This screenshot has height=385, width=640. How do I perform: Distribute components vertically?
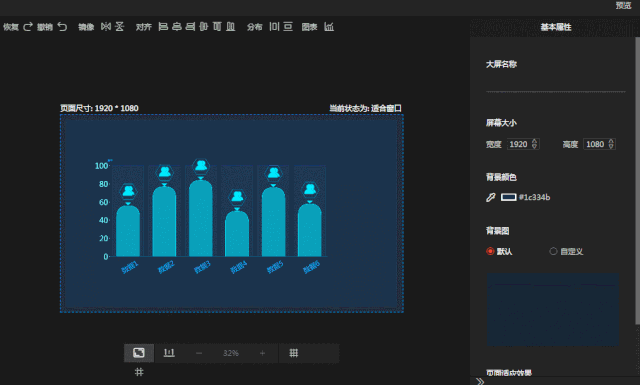point(288,27)
